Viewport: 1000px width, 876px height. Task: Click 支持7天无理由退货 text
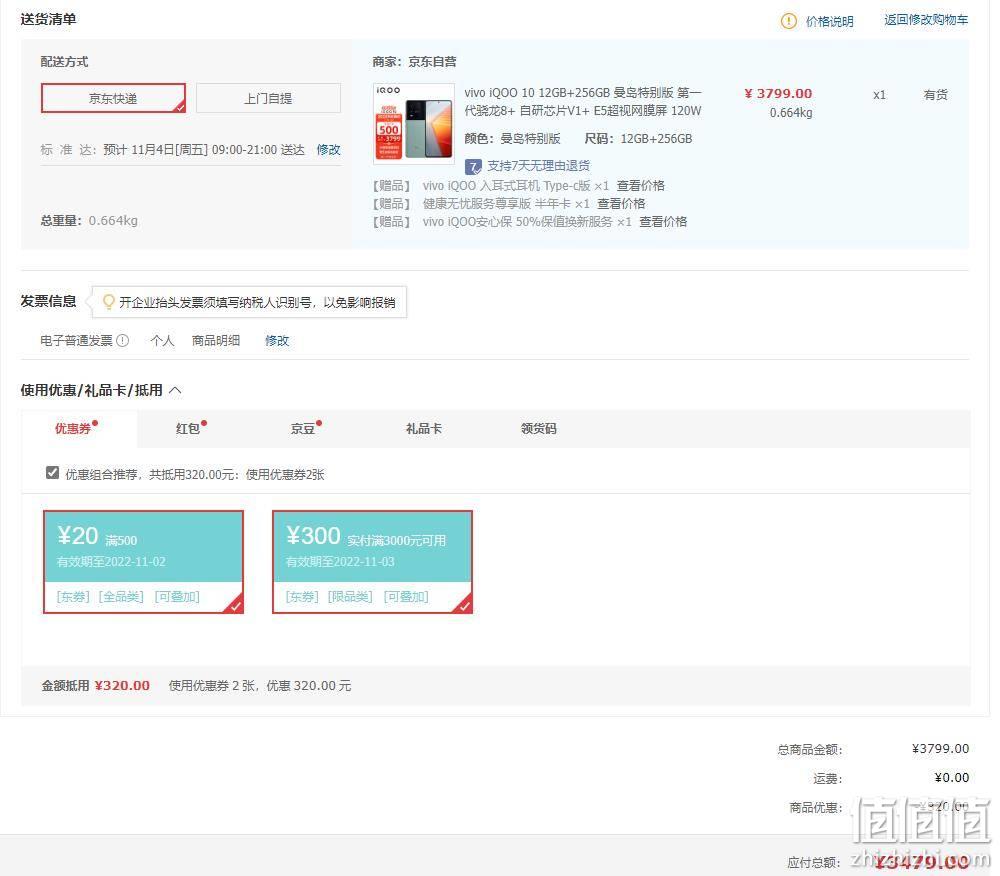click(538, 166)
